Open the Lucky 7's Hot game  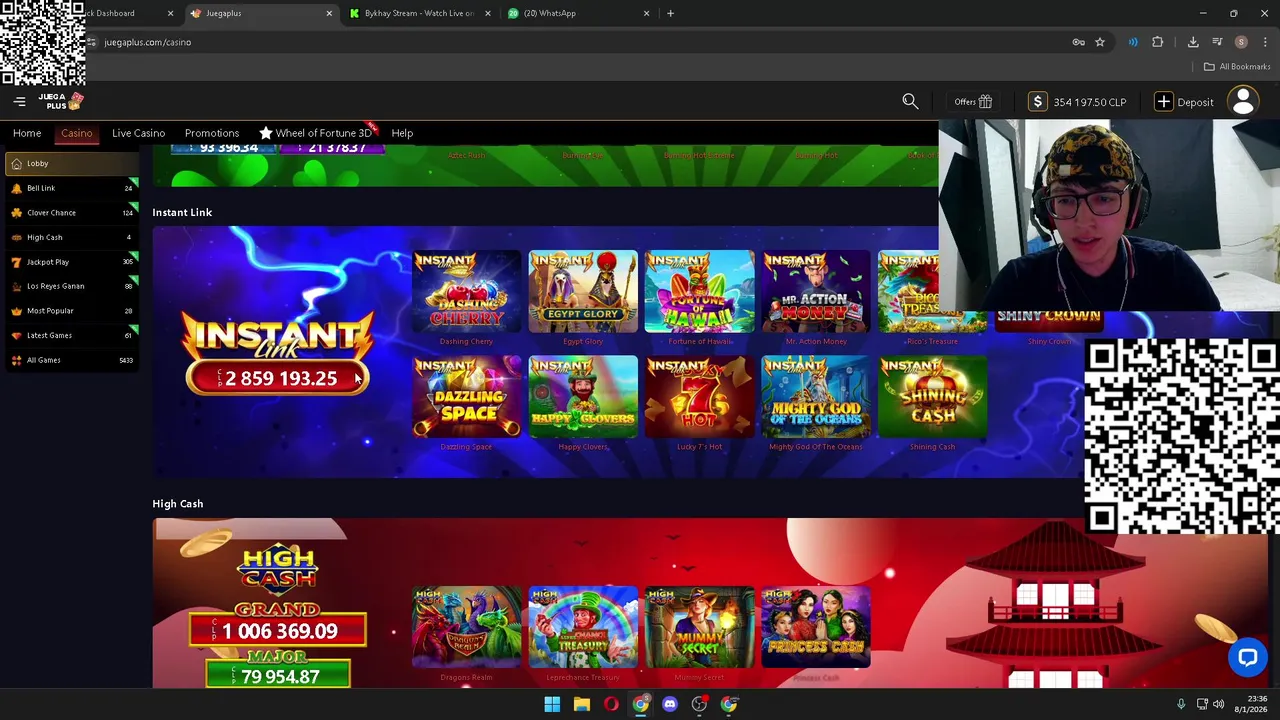[x=699, y=397]
